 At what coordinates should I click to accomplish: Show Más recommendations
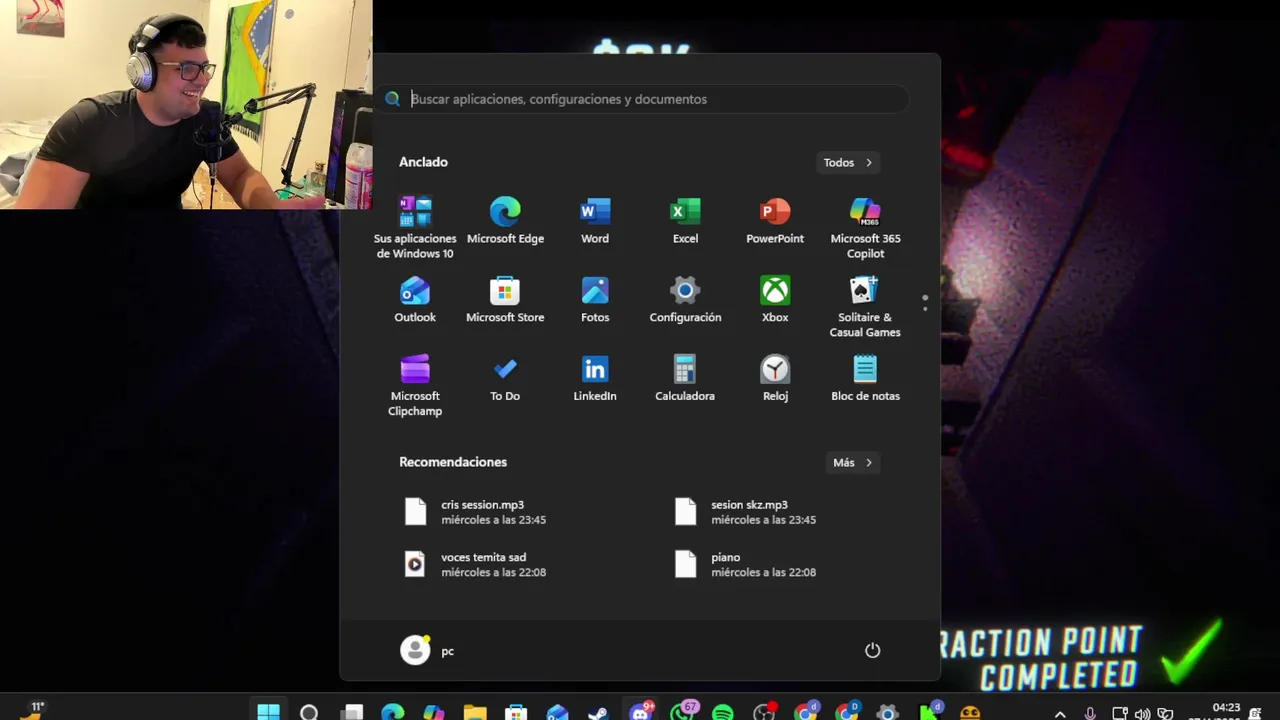point(853,462)
